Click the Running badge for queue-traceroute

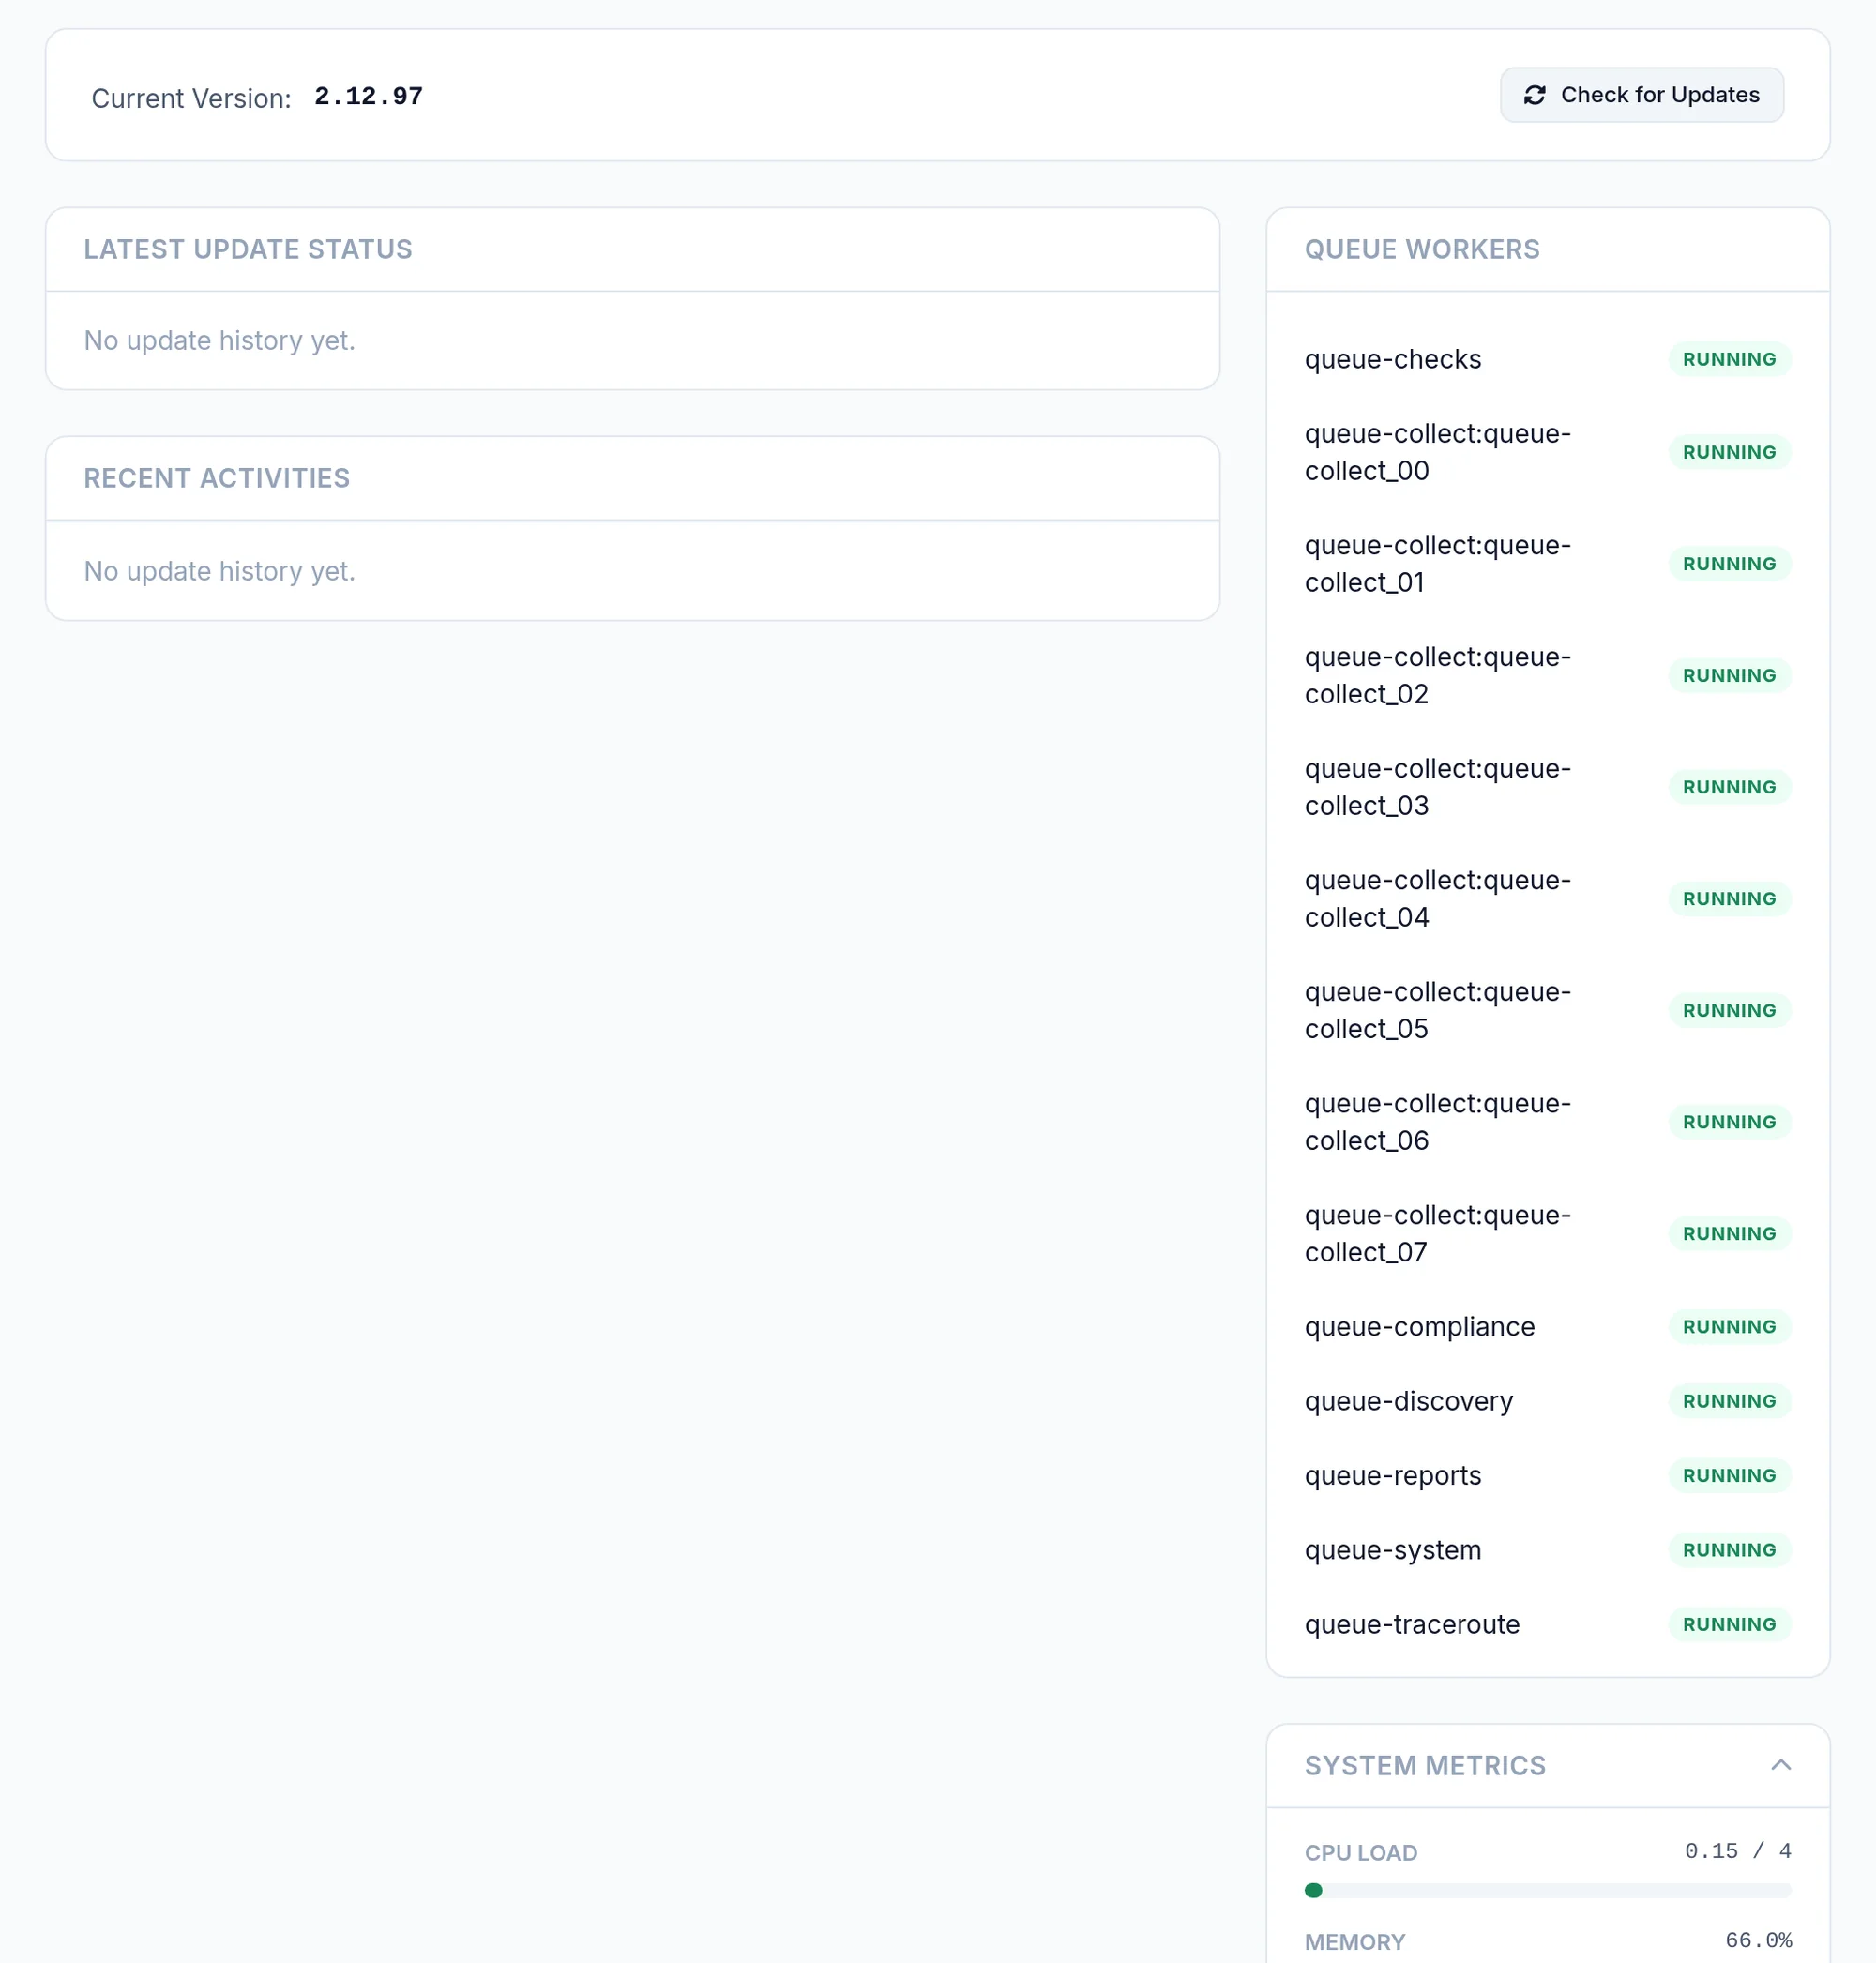tap(1729, 1625)
